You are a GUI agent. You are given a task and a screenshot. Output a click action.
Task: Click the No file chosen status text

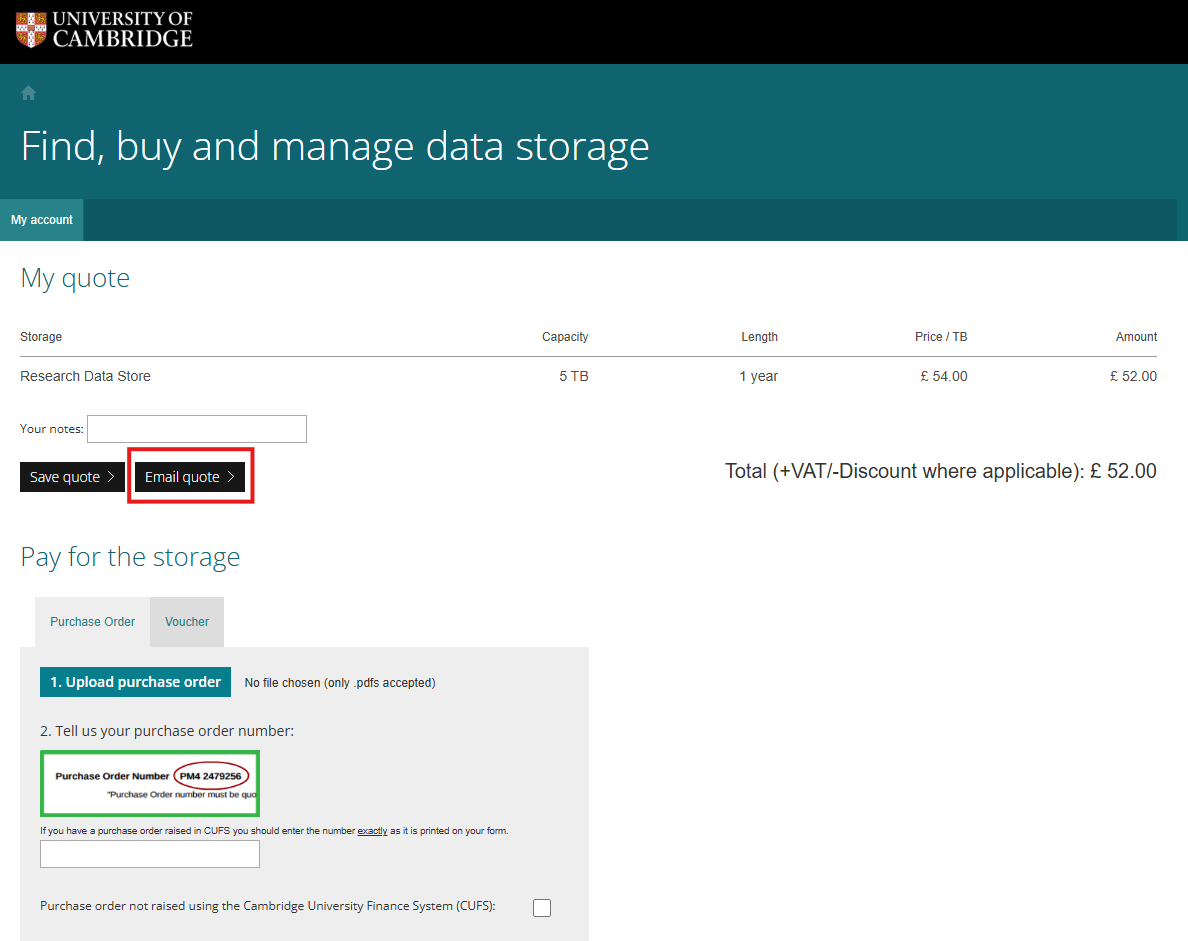pos(340,683)
